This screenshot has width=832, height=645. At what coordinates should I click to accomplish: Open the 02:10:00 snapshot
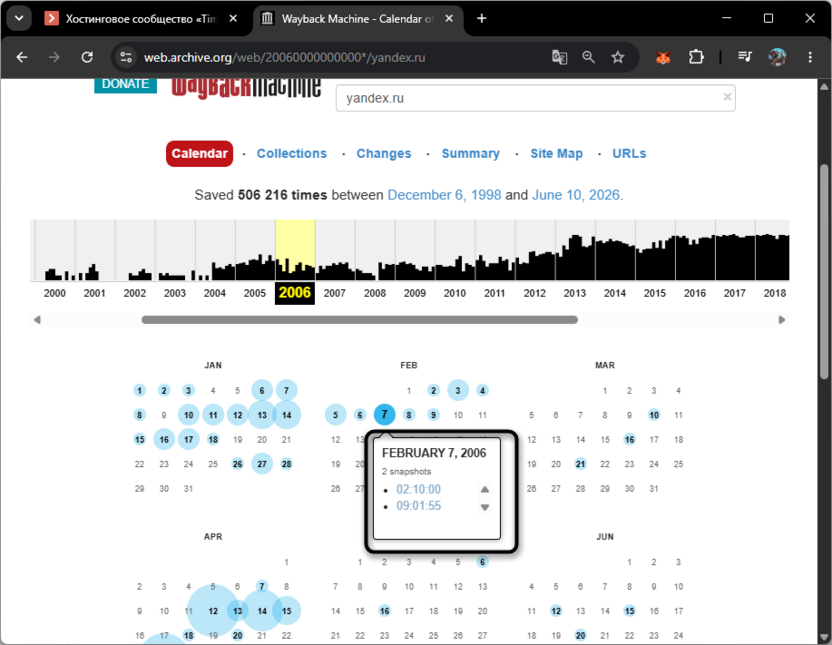[419, 489]
